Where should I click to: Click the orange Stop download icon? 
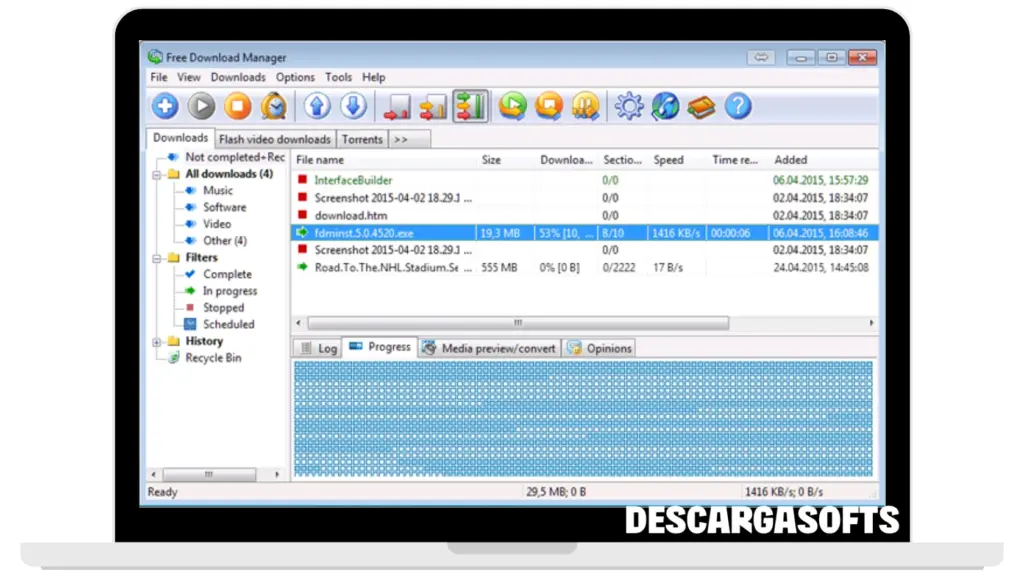click(237, 106)
